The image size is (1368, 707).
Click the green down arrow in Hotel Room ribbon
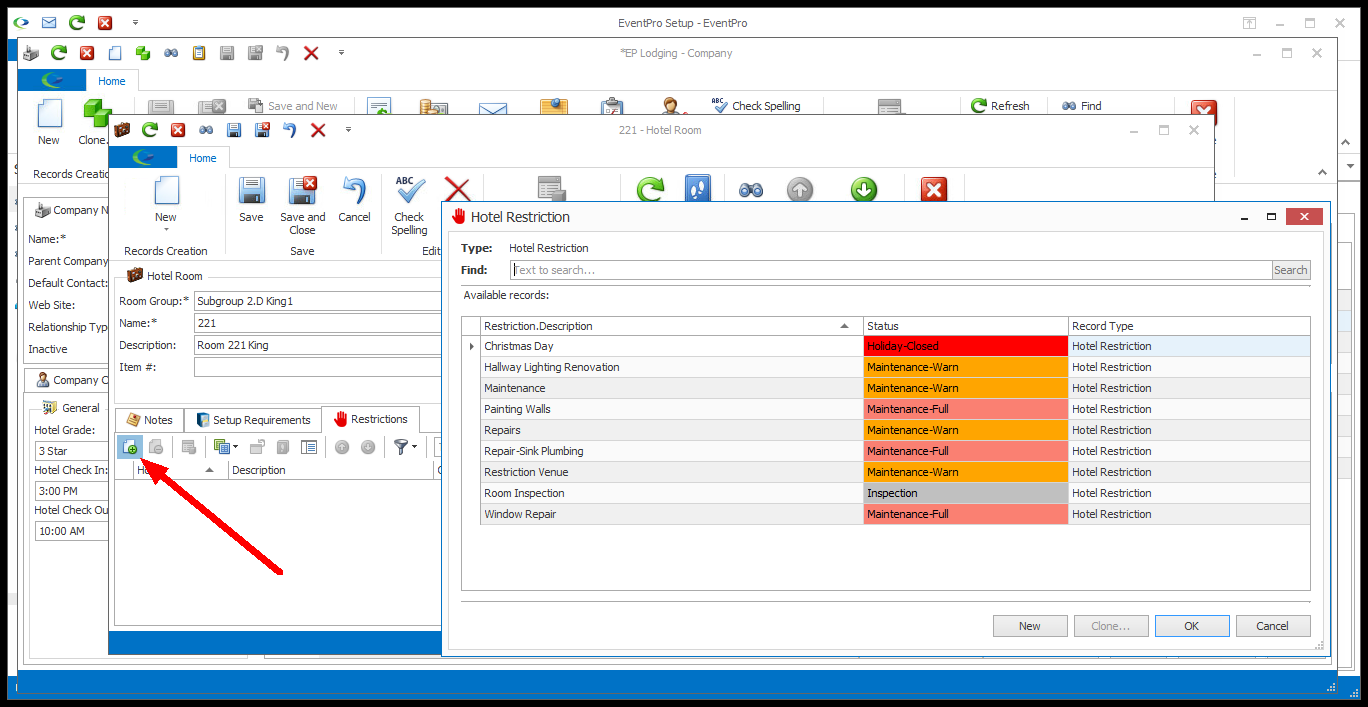(864, 189)
